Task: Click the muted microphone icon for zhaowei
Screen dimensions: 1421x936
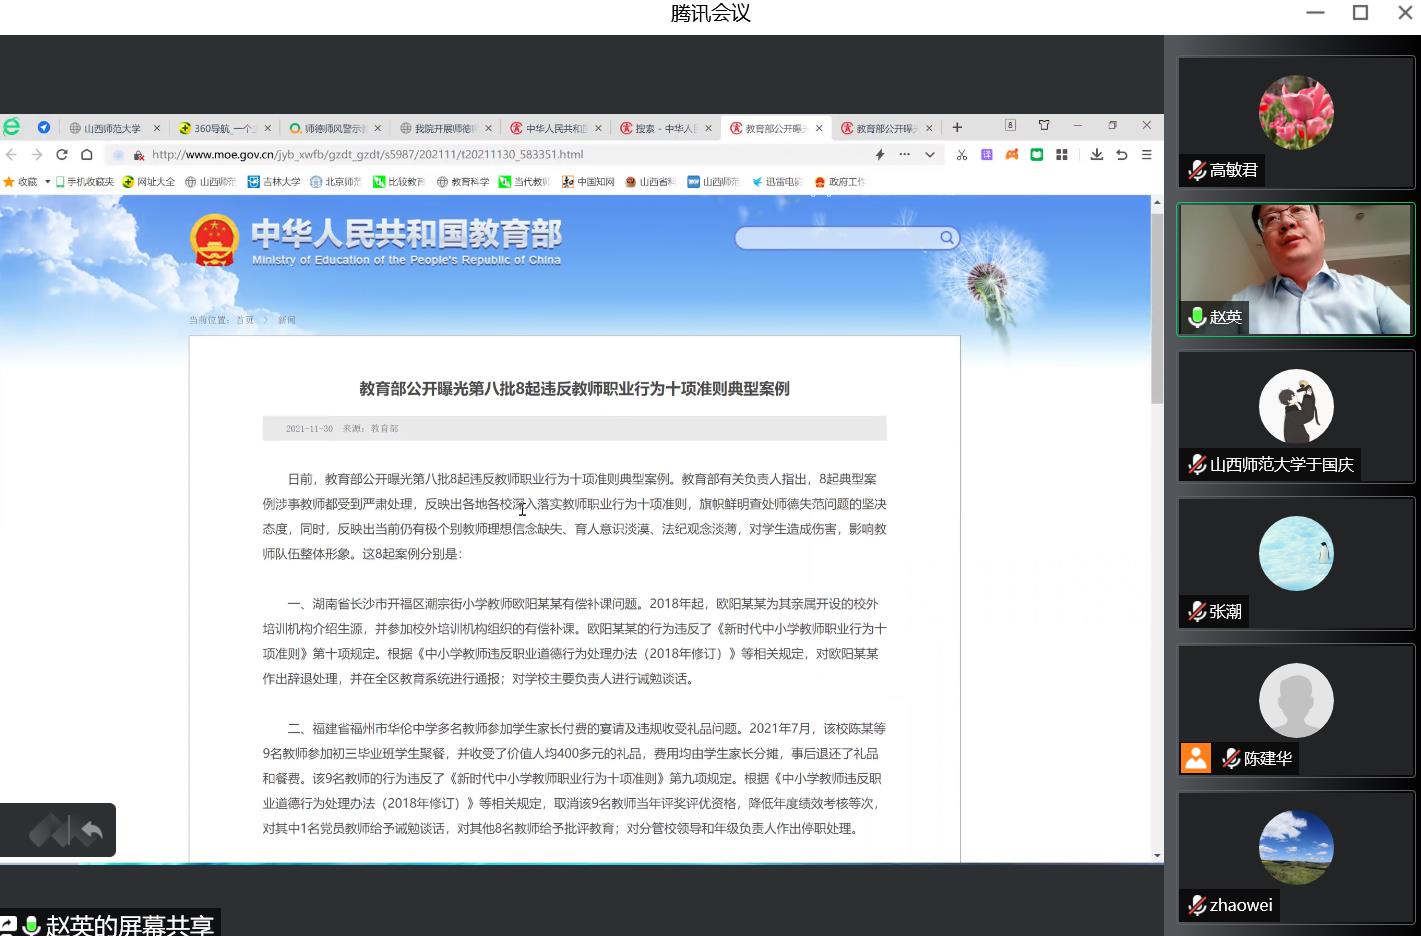Action: point(1196,905)
